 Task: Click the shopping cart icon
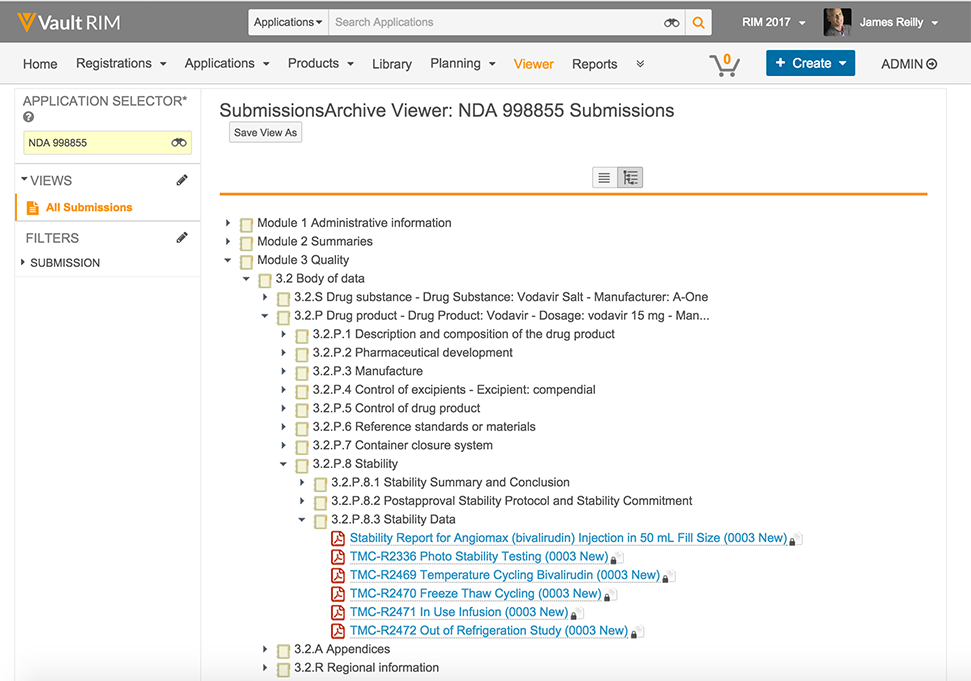pos(724,64)
